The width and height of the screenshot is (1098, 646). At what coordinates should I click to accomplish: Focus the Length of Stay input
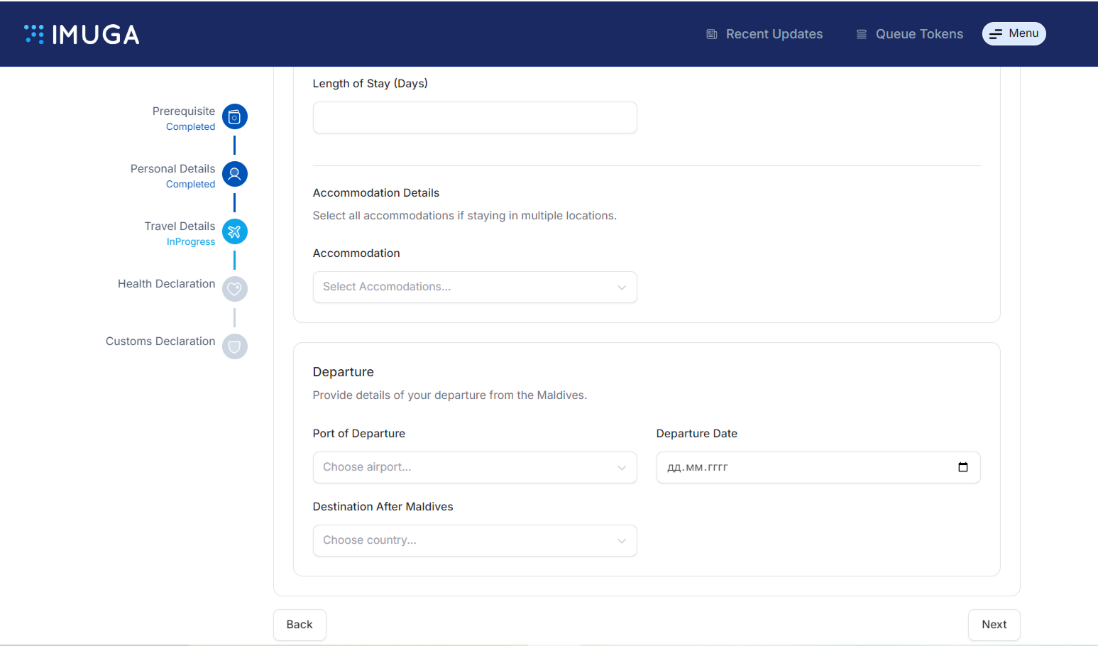click(474, 117)
